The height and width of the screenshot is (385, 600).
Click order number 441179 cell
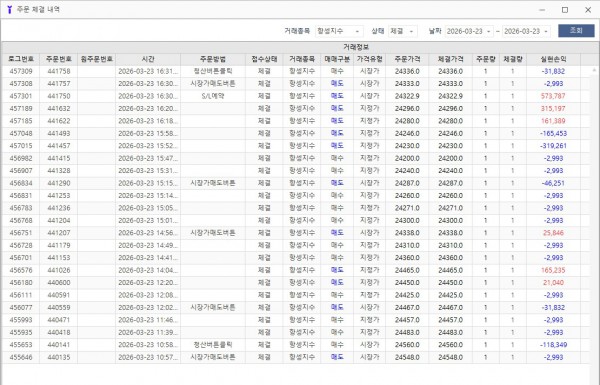coord(59,245)
